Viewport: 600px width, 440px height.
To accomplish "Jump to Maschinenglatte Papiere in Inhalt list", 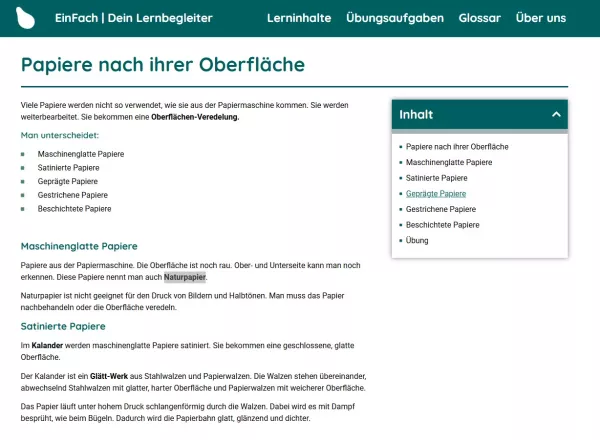I will 449,162.
